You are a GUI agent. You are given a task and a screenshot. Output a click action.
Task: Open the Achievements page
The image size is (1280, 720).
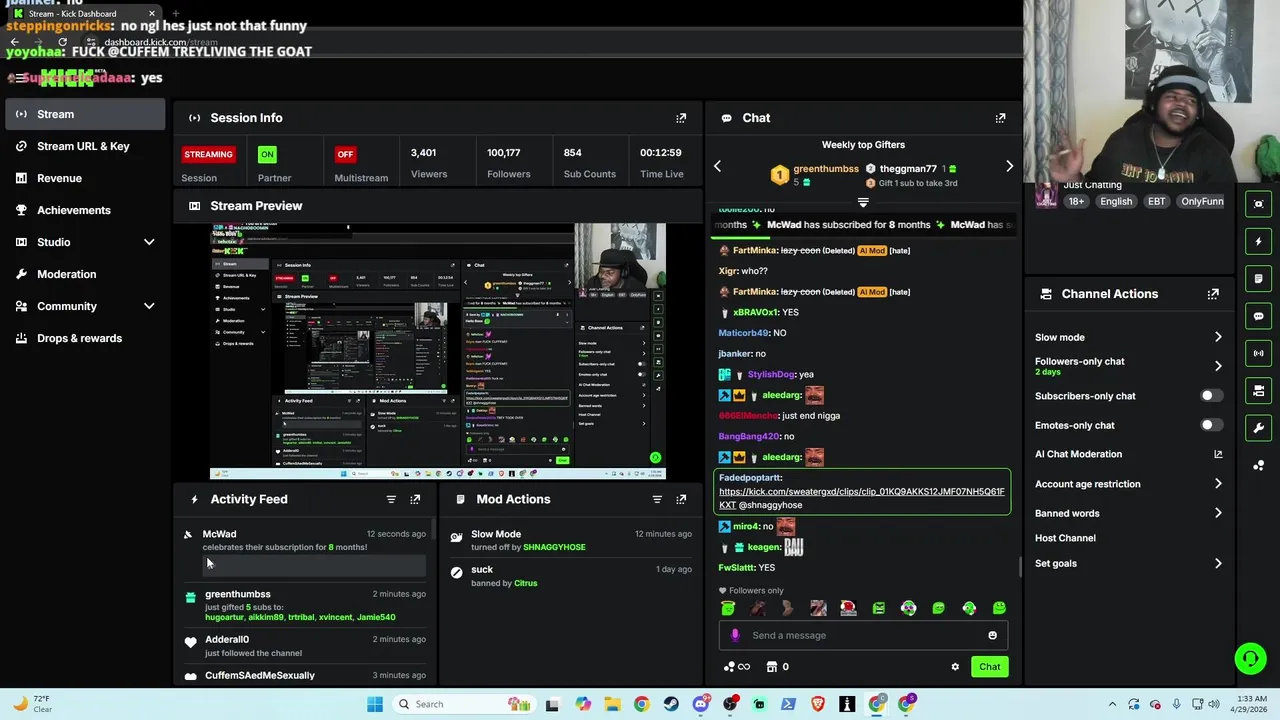pos(84,210)
